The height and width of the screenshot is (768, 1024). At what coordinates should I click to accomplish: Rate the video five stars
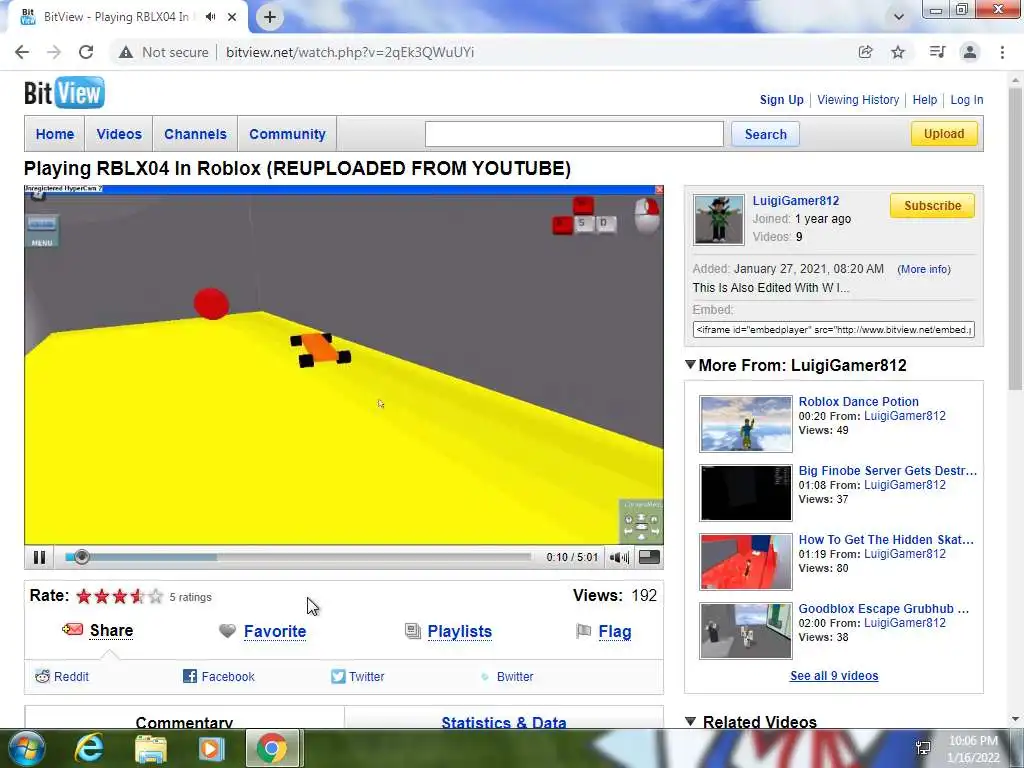(x=155, y=596)
